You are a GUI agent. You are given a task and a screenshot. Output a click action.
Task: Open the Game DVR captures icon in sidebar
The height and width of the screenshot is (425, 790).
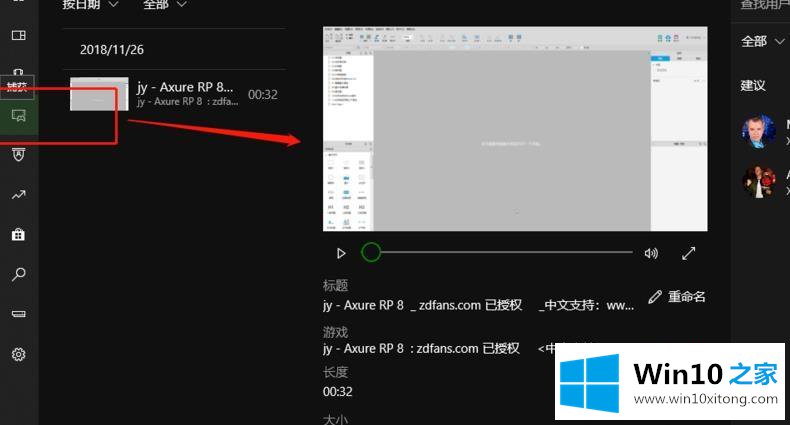click(x=19, y=116)
